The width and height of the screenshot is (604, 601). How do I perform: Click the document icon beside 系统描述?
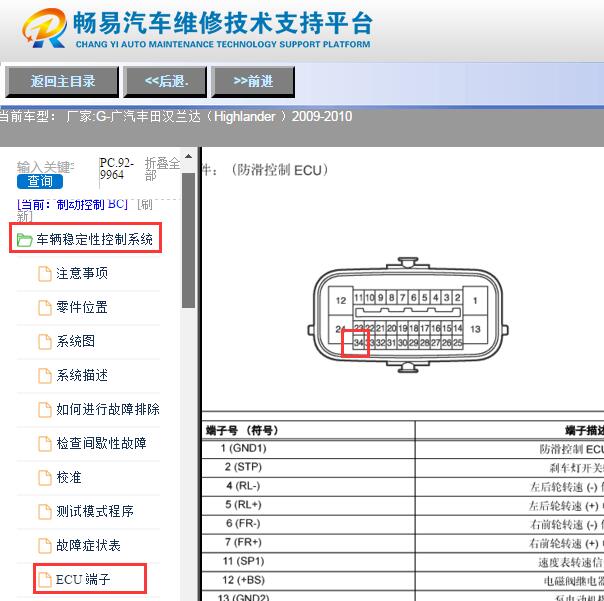coord(45,376)
